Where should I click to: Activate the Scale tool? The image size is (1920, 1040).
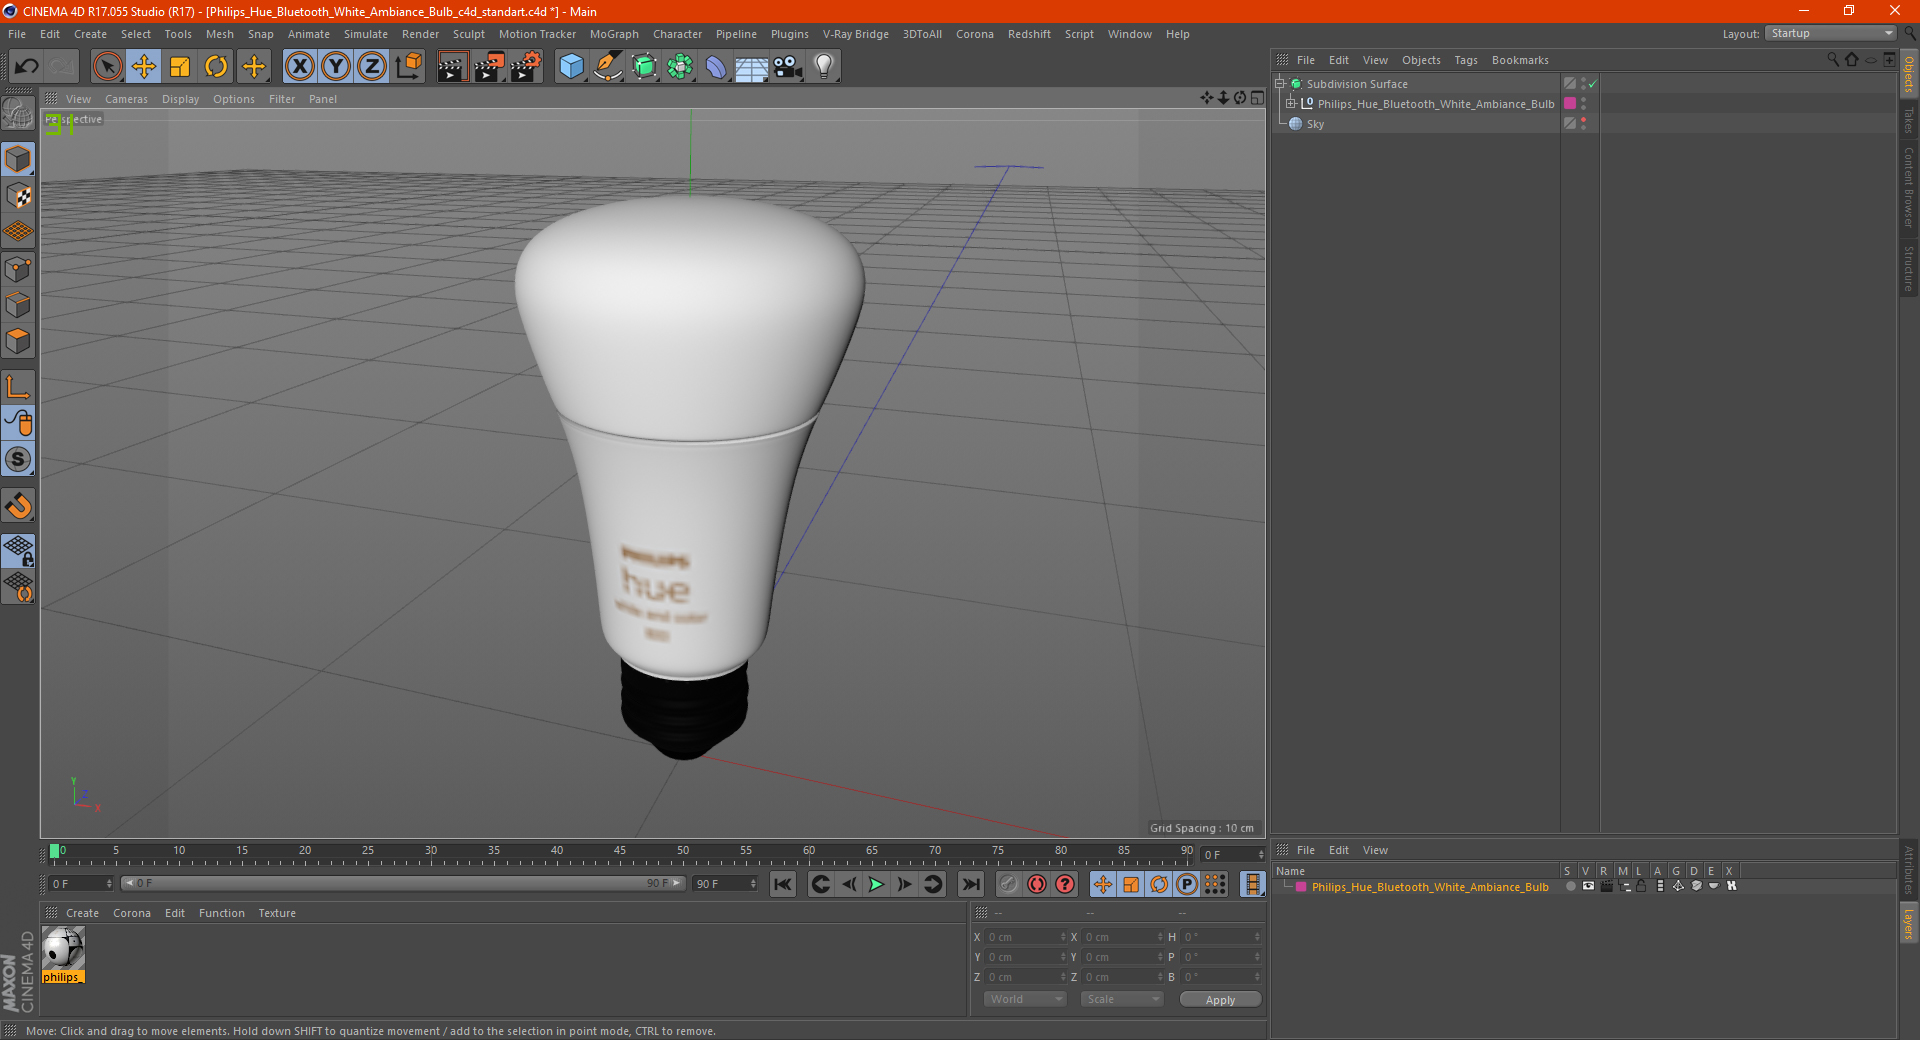point(180,67)
